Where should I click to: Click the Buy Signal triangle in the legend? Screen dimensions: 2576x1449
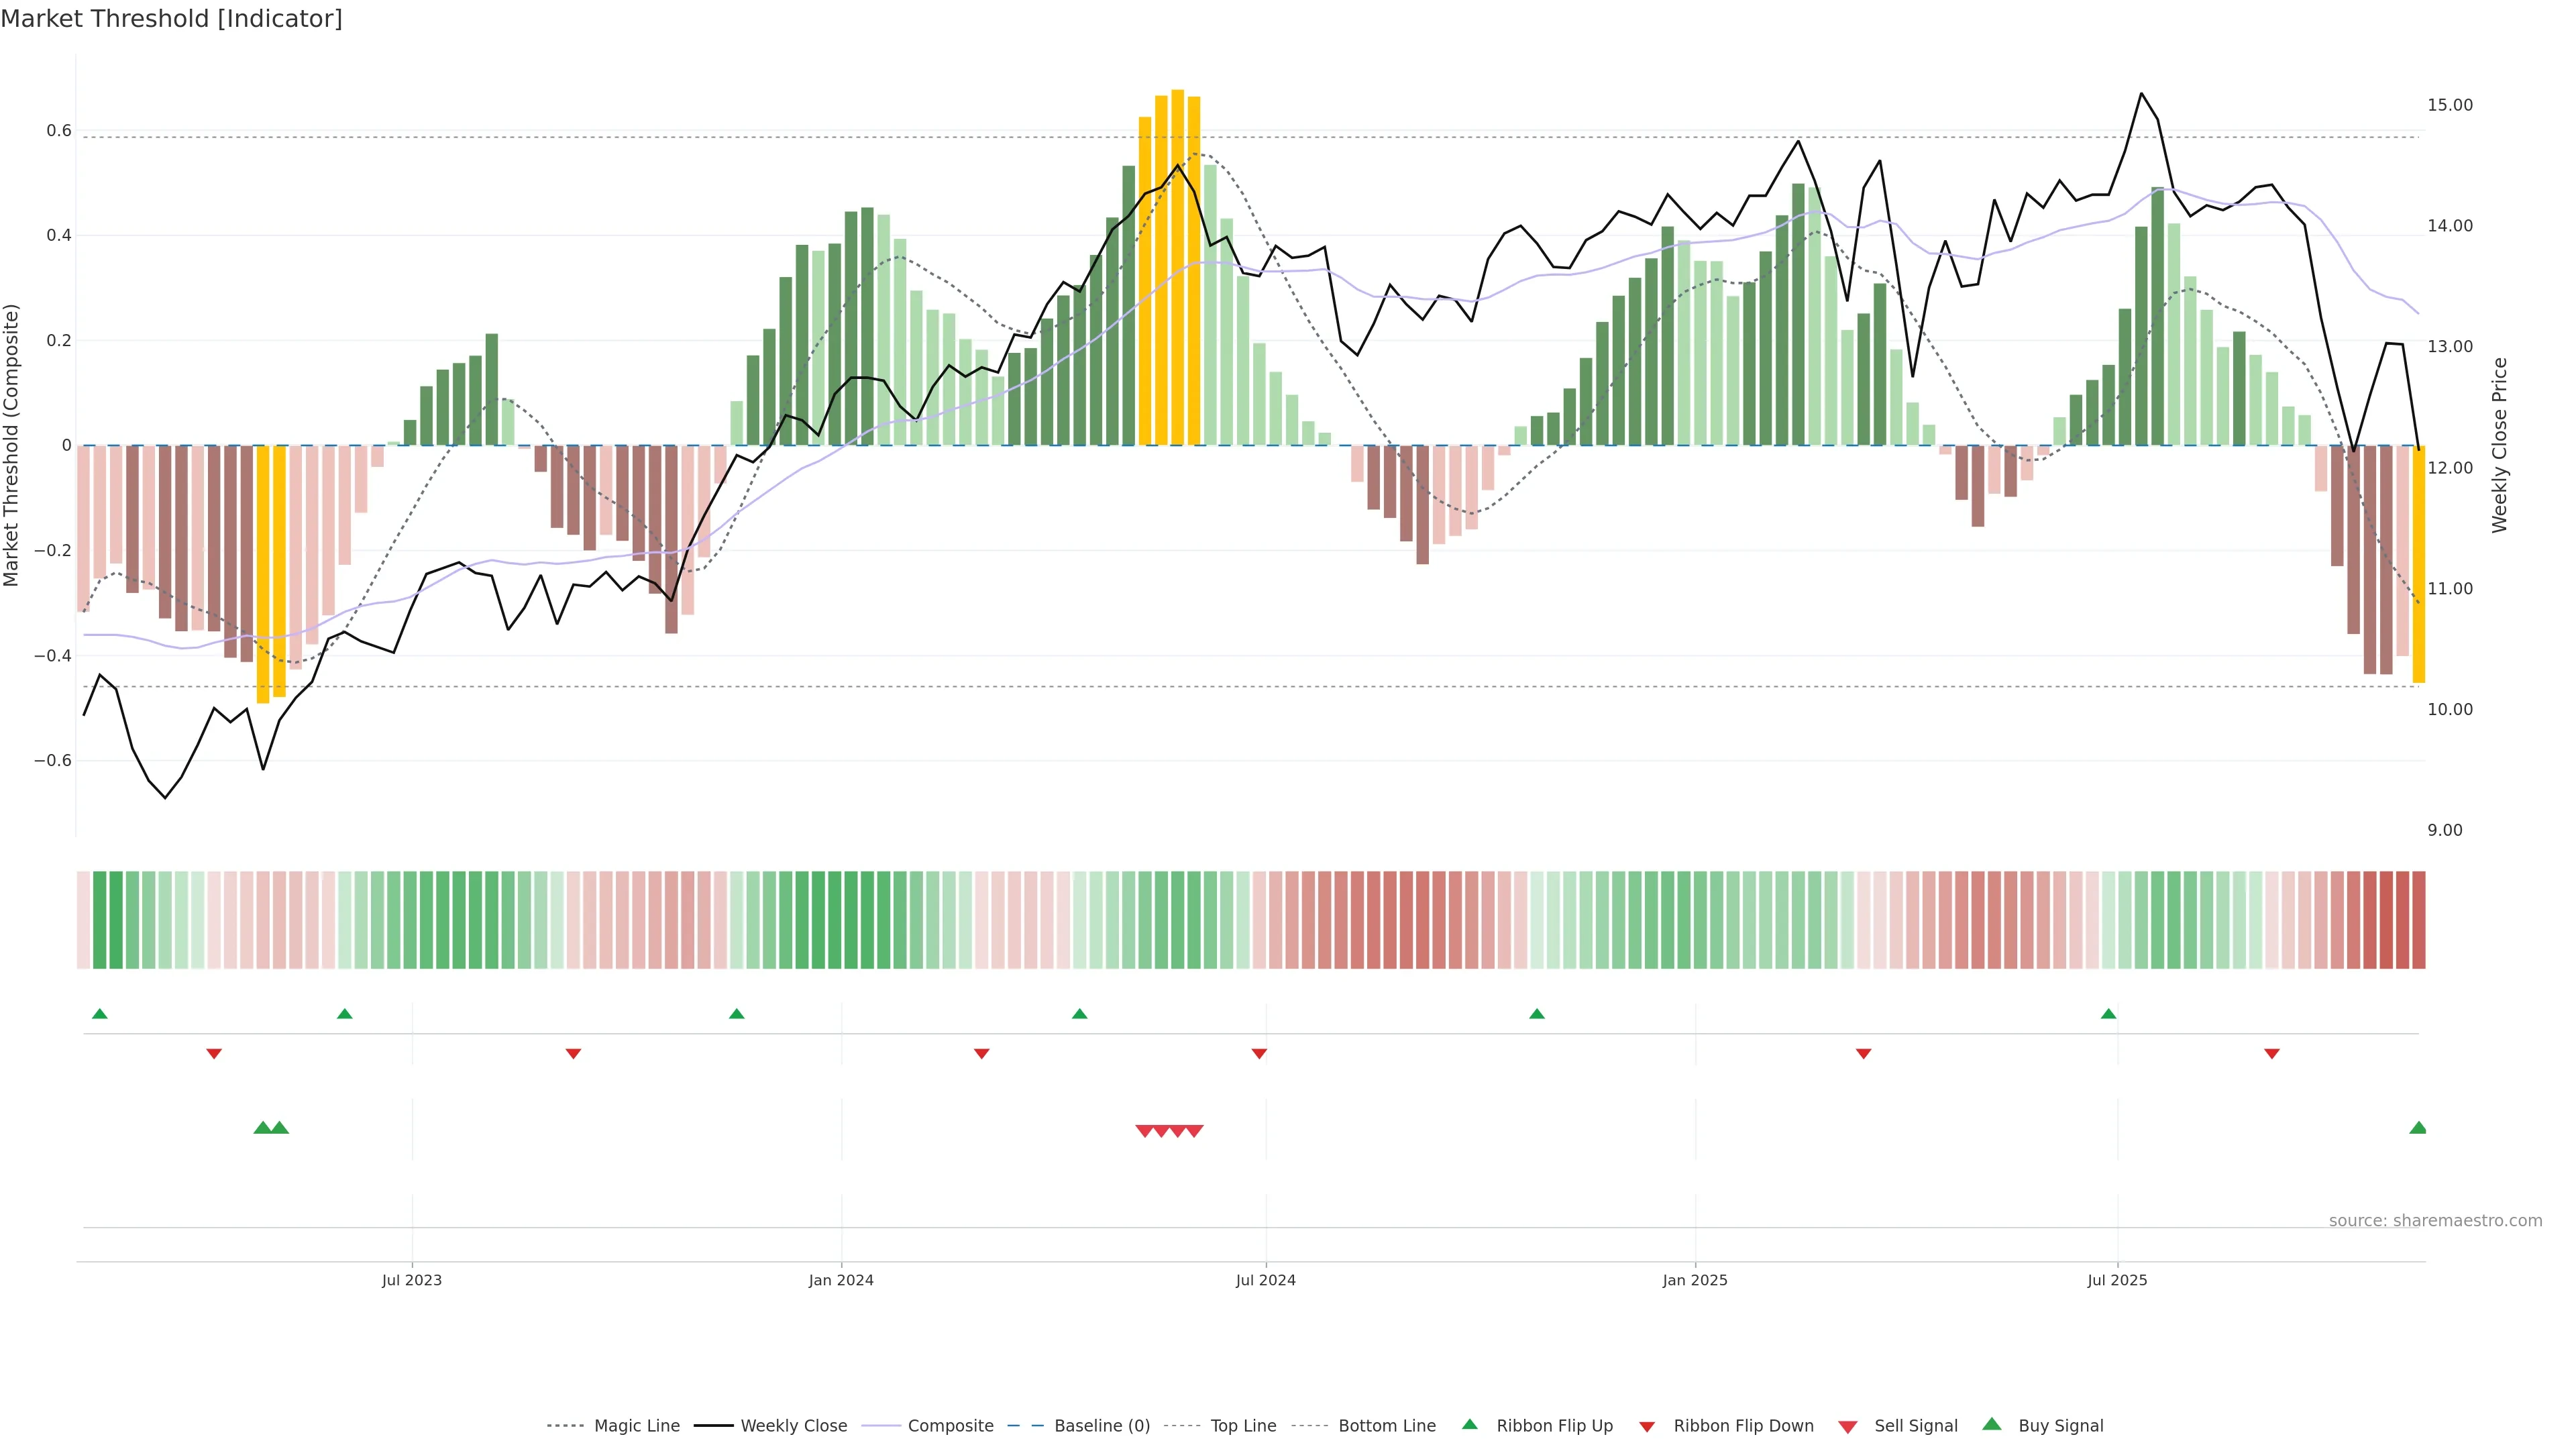[x=1991, y=1424]
